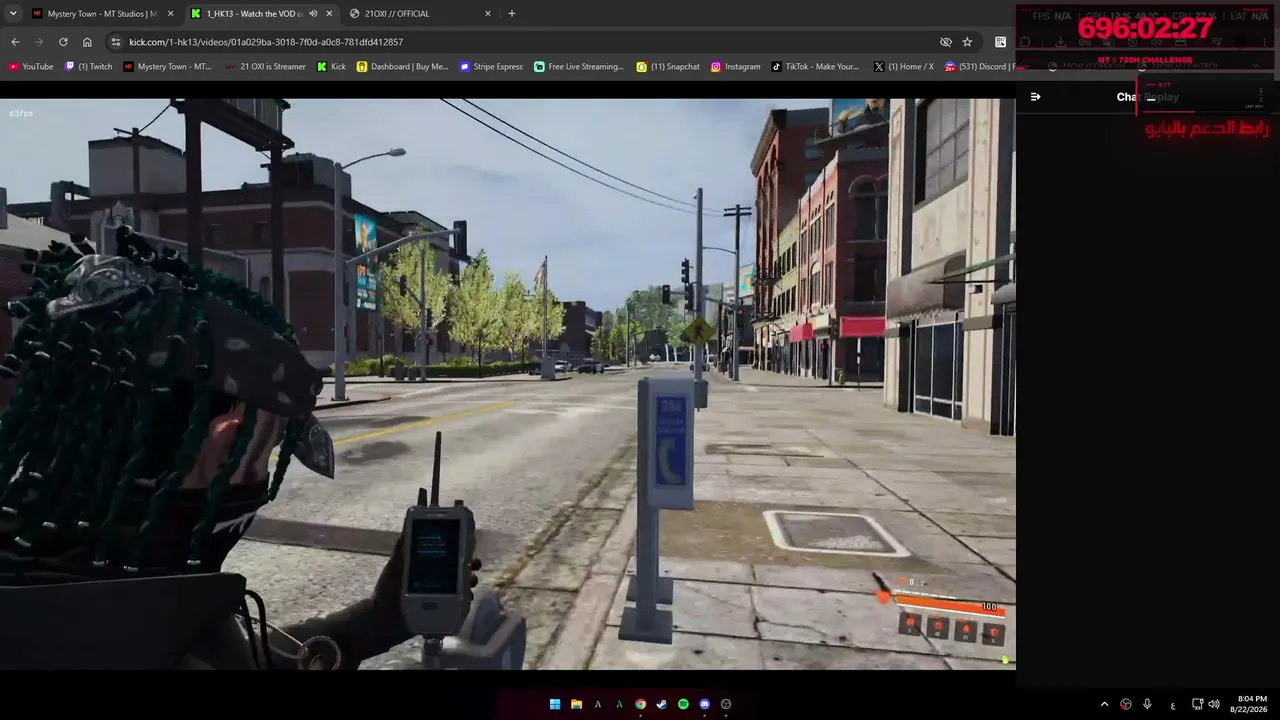Reload the Kick video page

[63, 42]
